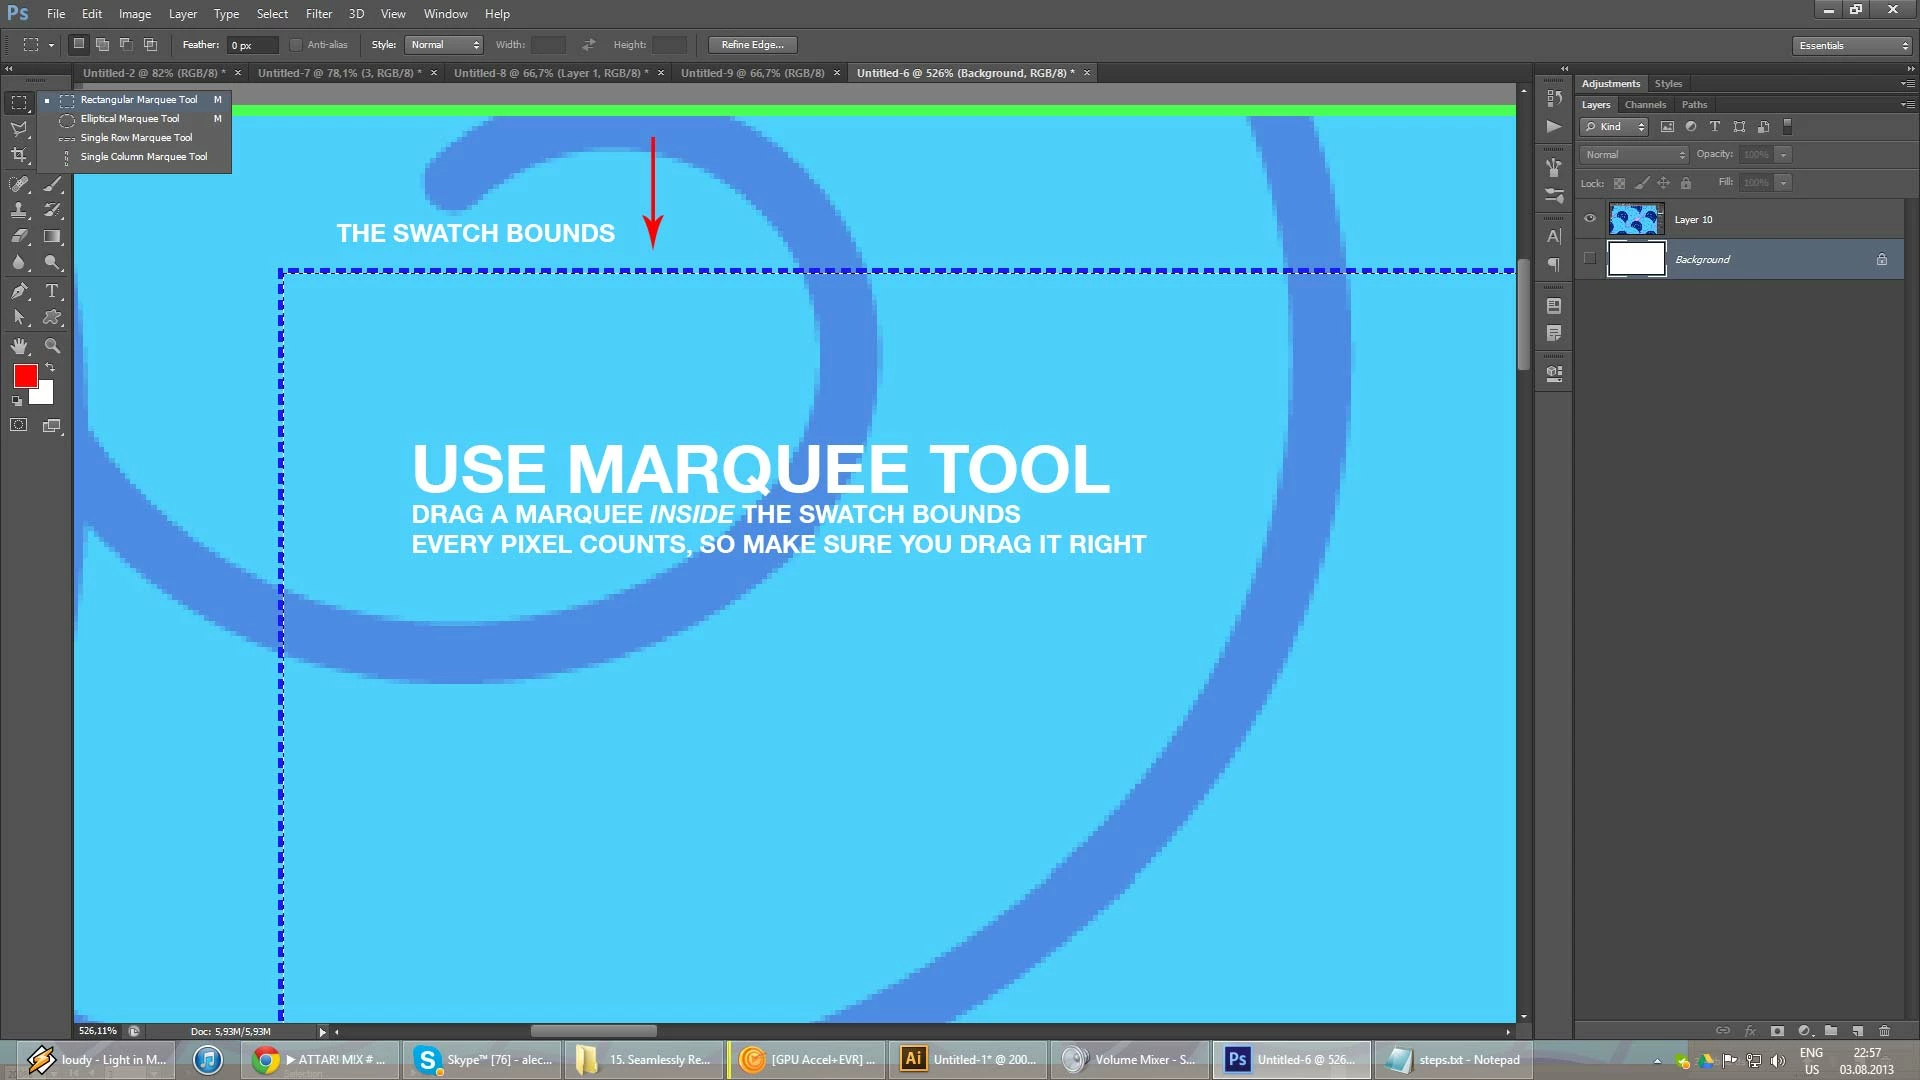Select the Pen tool
The height and width of the screenshot is (1080, 1920).
coord(19,291)
